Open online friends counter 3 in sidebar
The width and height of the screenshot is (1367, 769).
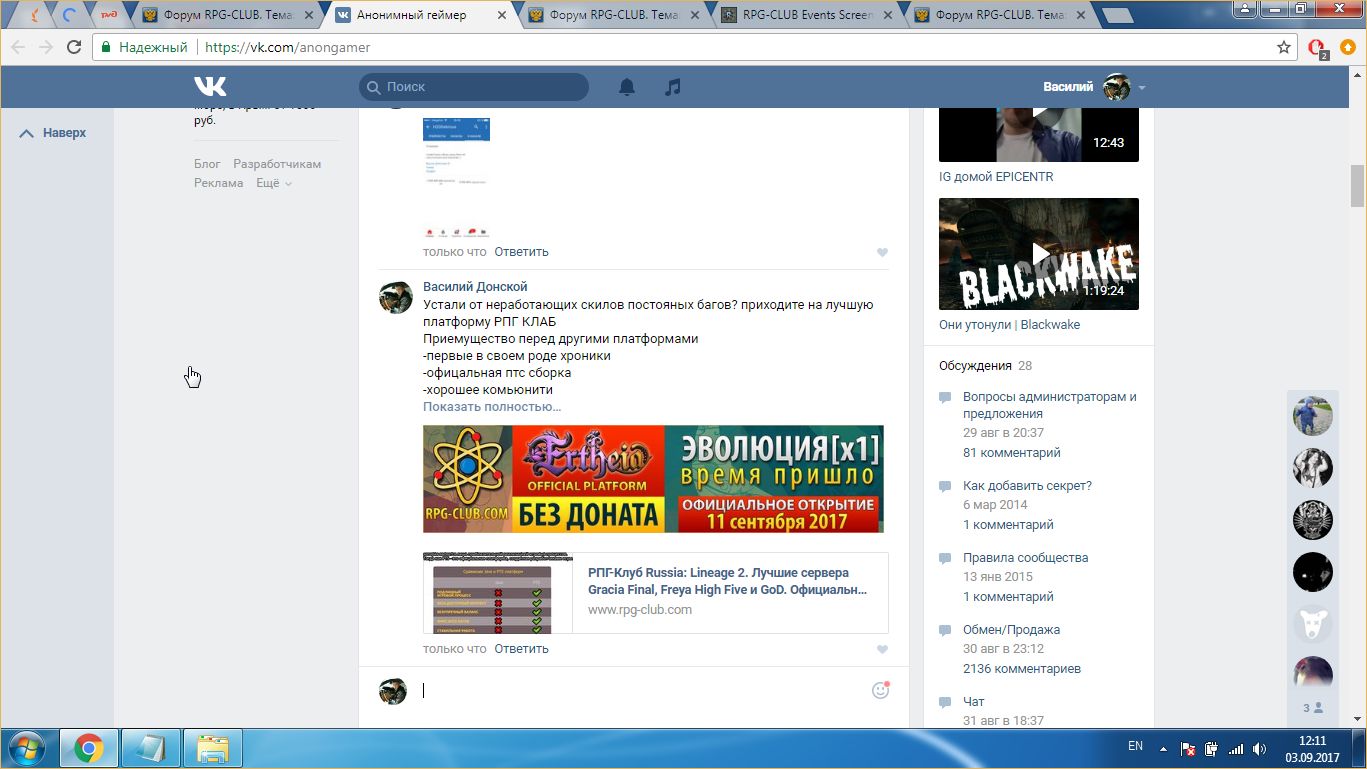(x=1312, y=707)
